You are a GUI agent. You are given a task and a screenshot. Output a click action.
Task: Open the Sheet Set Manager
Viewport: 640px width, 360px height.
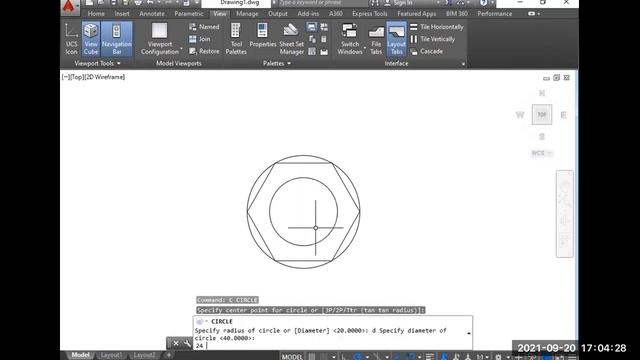pyautogui.click(x=291, y=39)
